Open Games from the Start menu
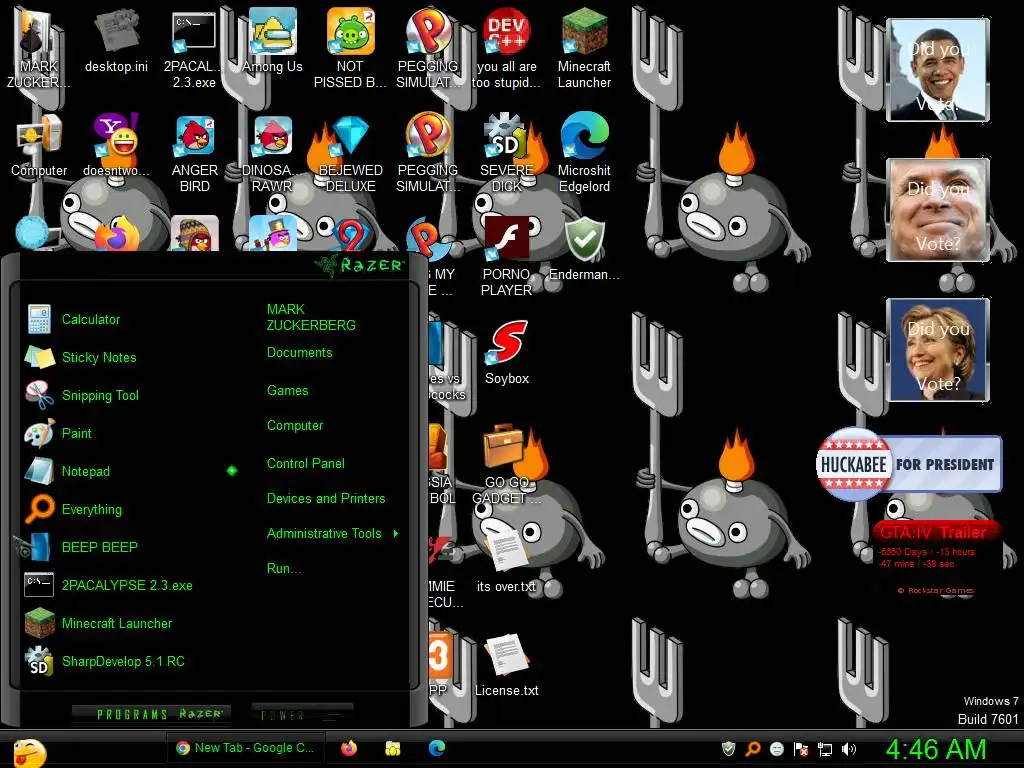This screenshot has width=1024, height=768. point(287,391)
